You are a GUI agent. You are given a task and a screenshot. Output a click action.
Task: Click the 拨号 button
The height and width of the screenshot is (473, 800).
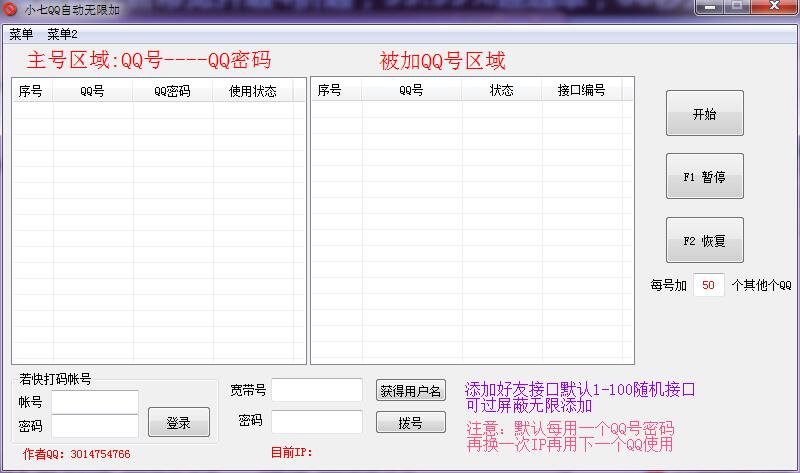click(411, 422)
